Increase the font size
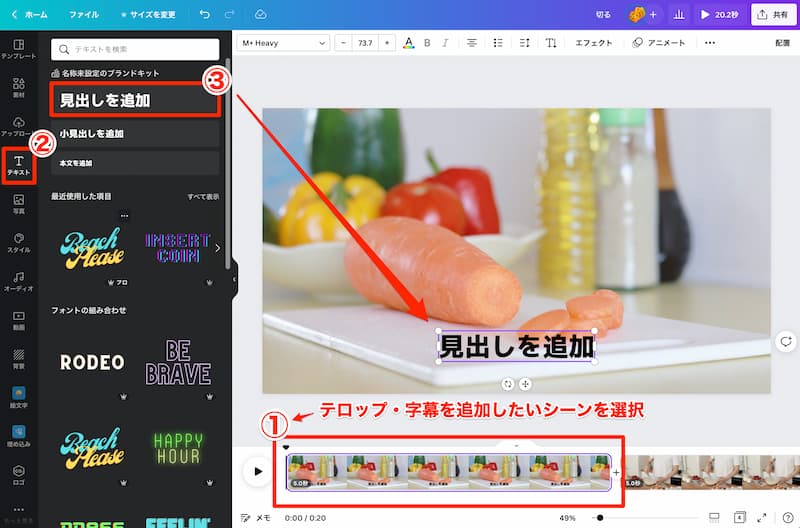Viewport: 800px width, 528px height. tap(387, 43)
